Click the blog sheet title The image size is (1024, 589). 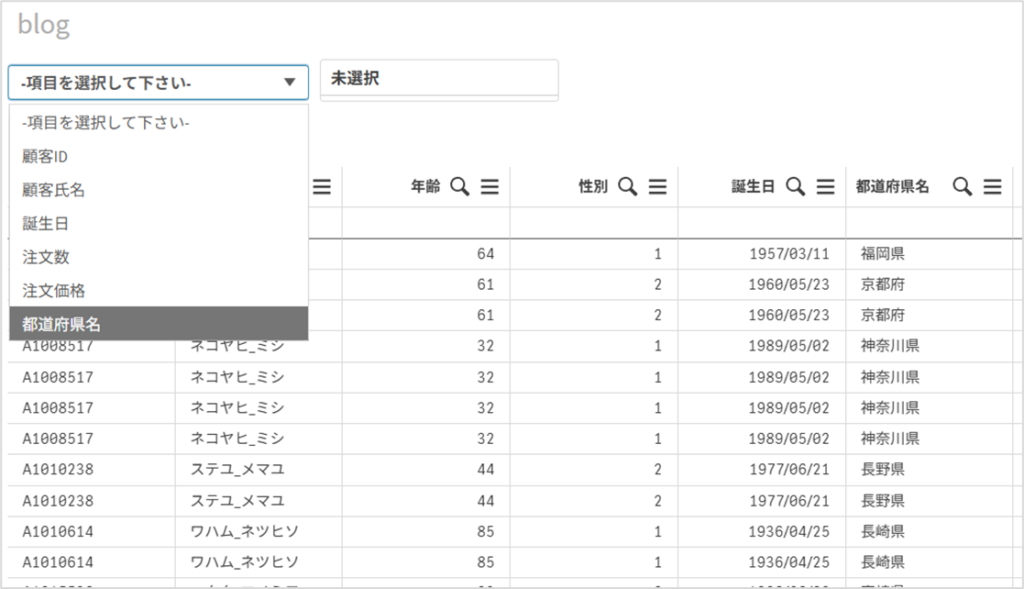click(44, 25)
